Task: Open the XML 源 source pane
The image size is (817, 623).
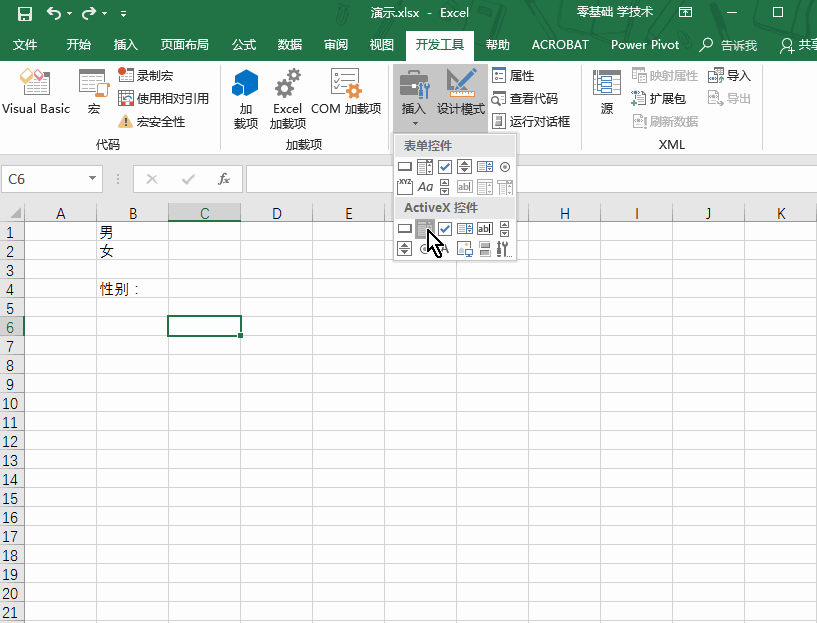Action: point(606,92)
